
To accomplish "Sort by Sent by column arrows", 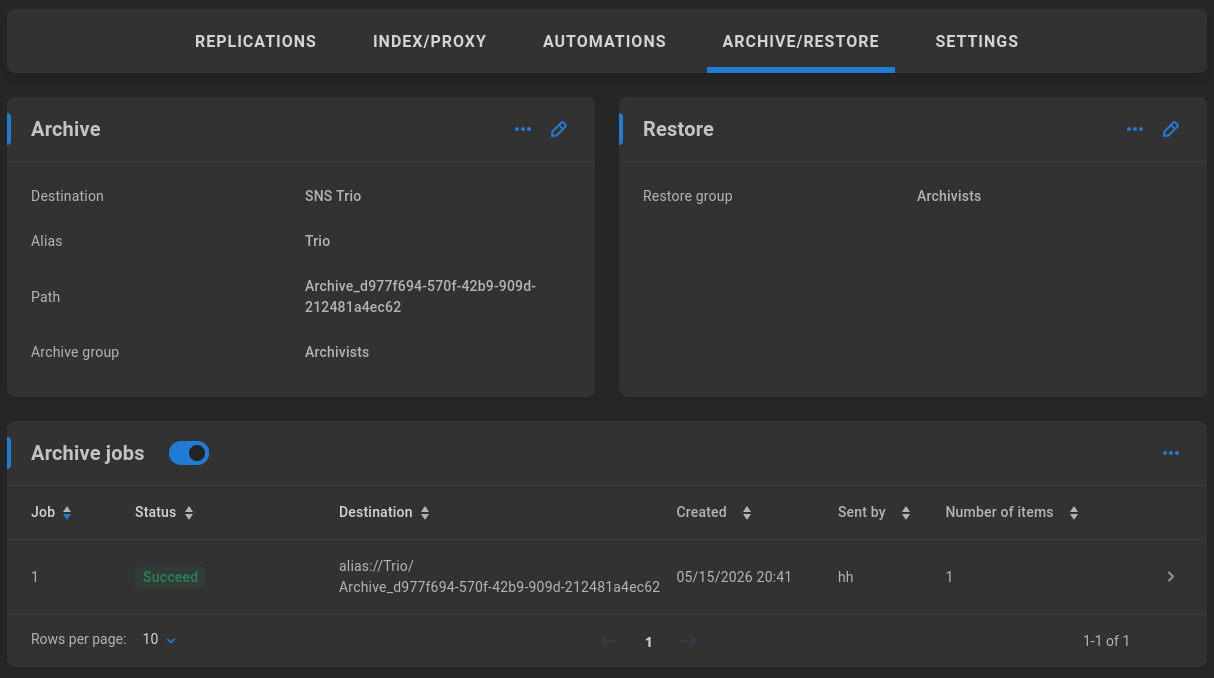I will click(x=906, y=513).
